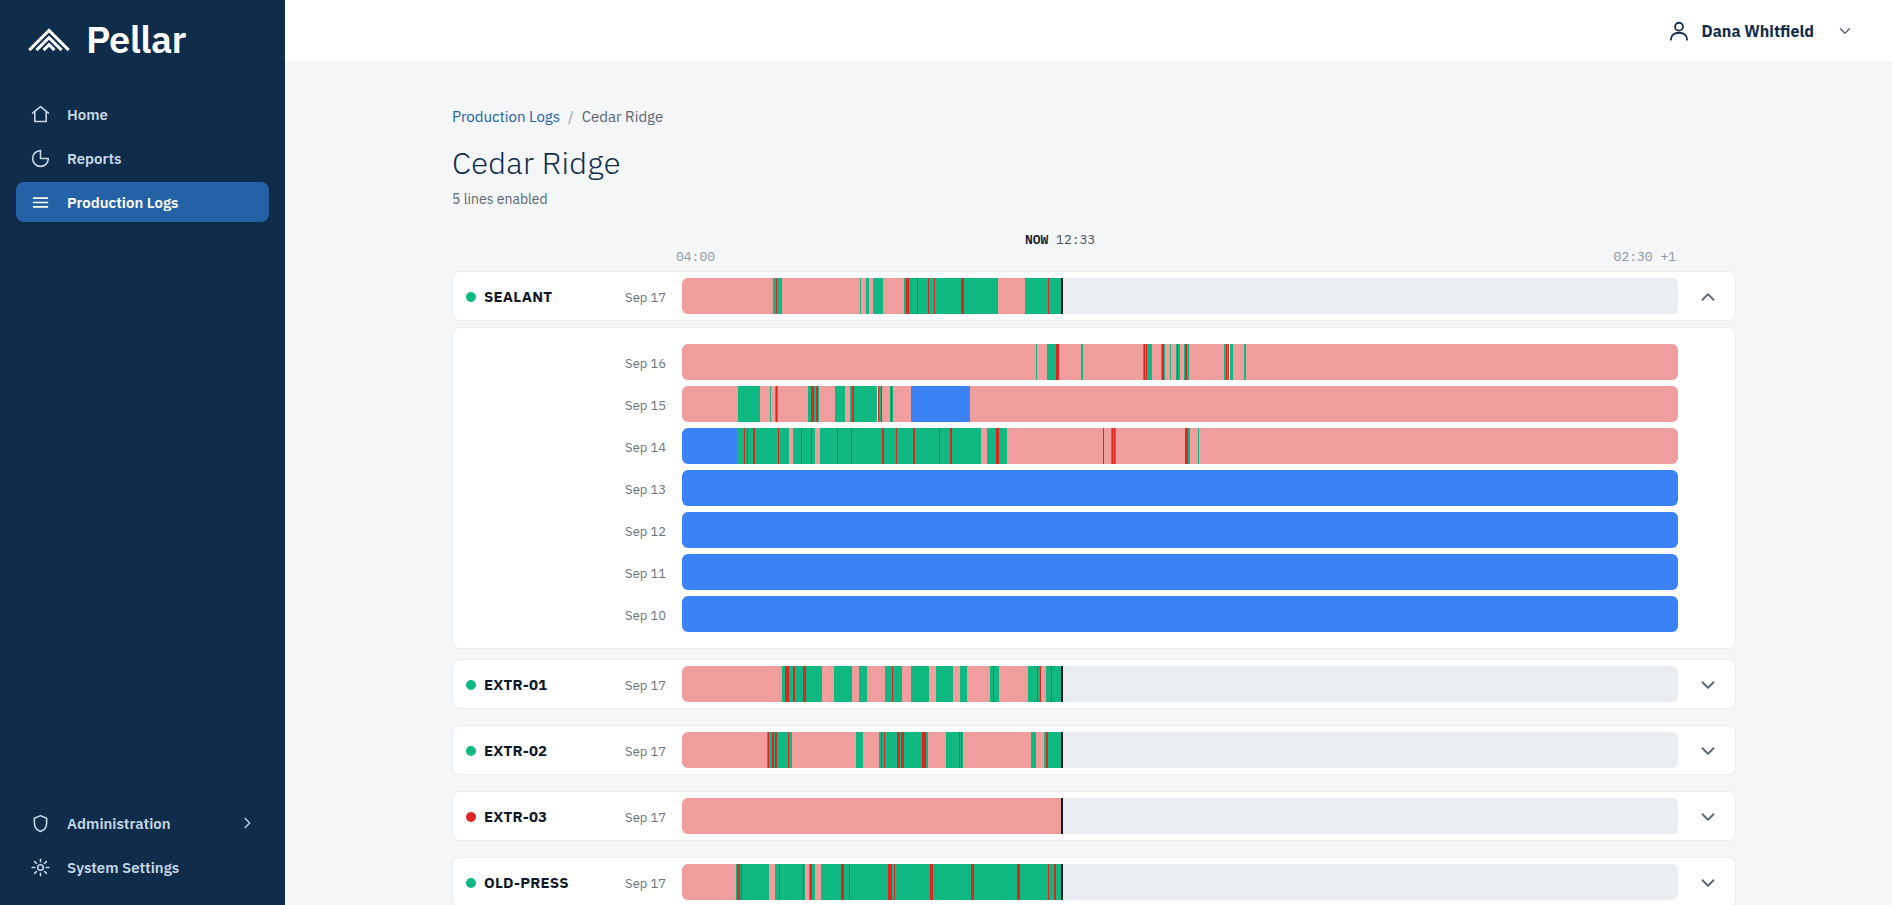This screenshot has height=905, width=1892.
Task: Click the green status dot beside EXTR-02
Action: tap(471, 751)
